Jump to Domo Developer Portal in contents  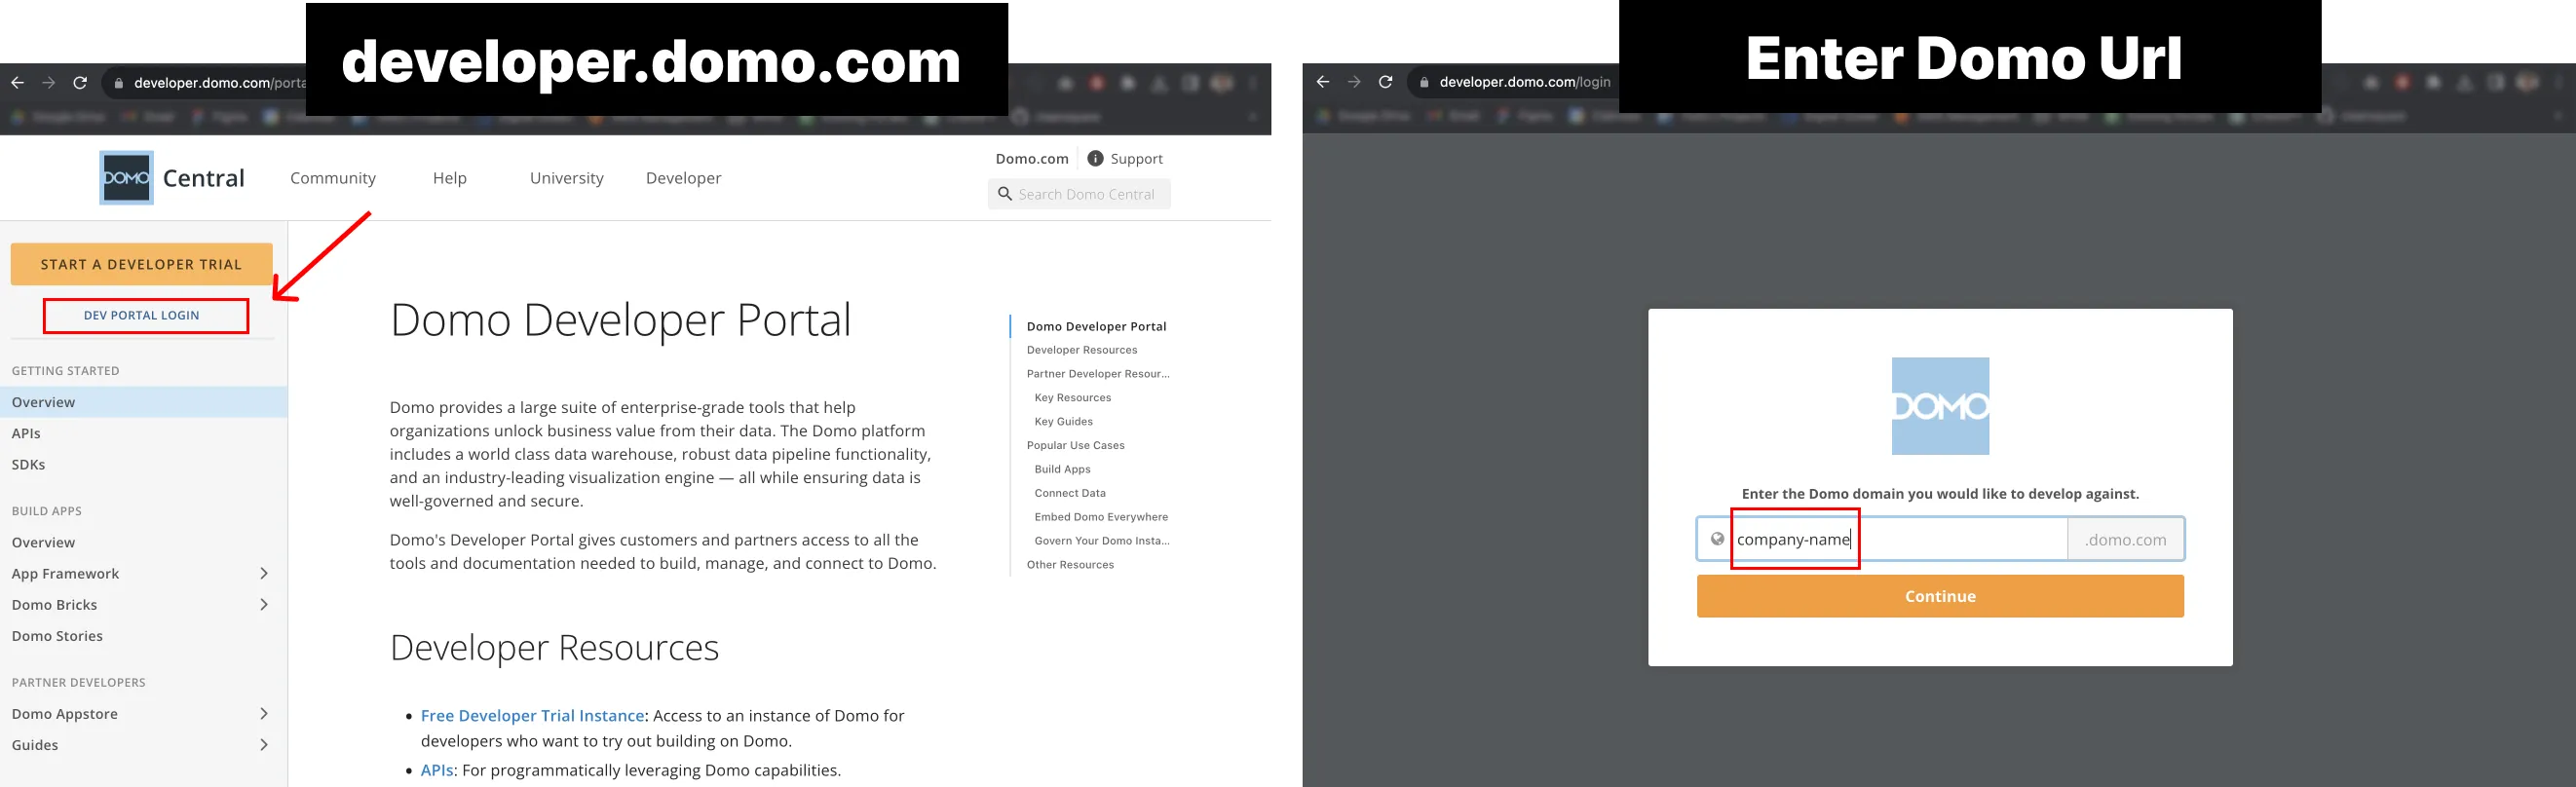click(1096, 326)
